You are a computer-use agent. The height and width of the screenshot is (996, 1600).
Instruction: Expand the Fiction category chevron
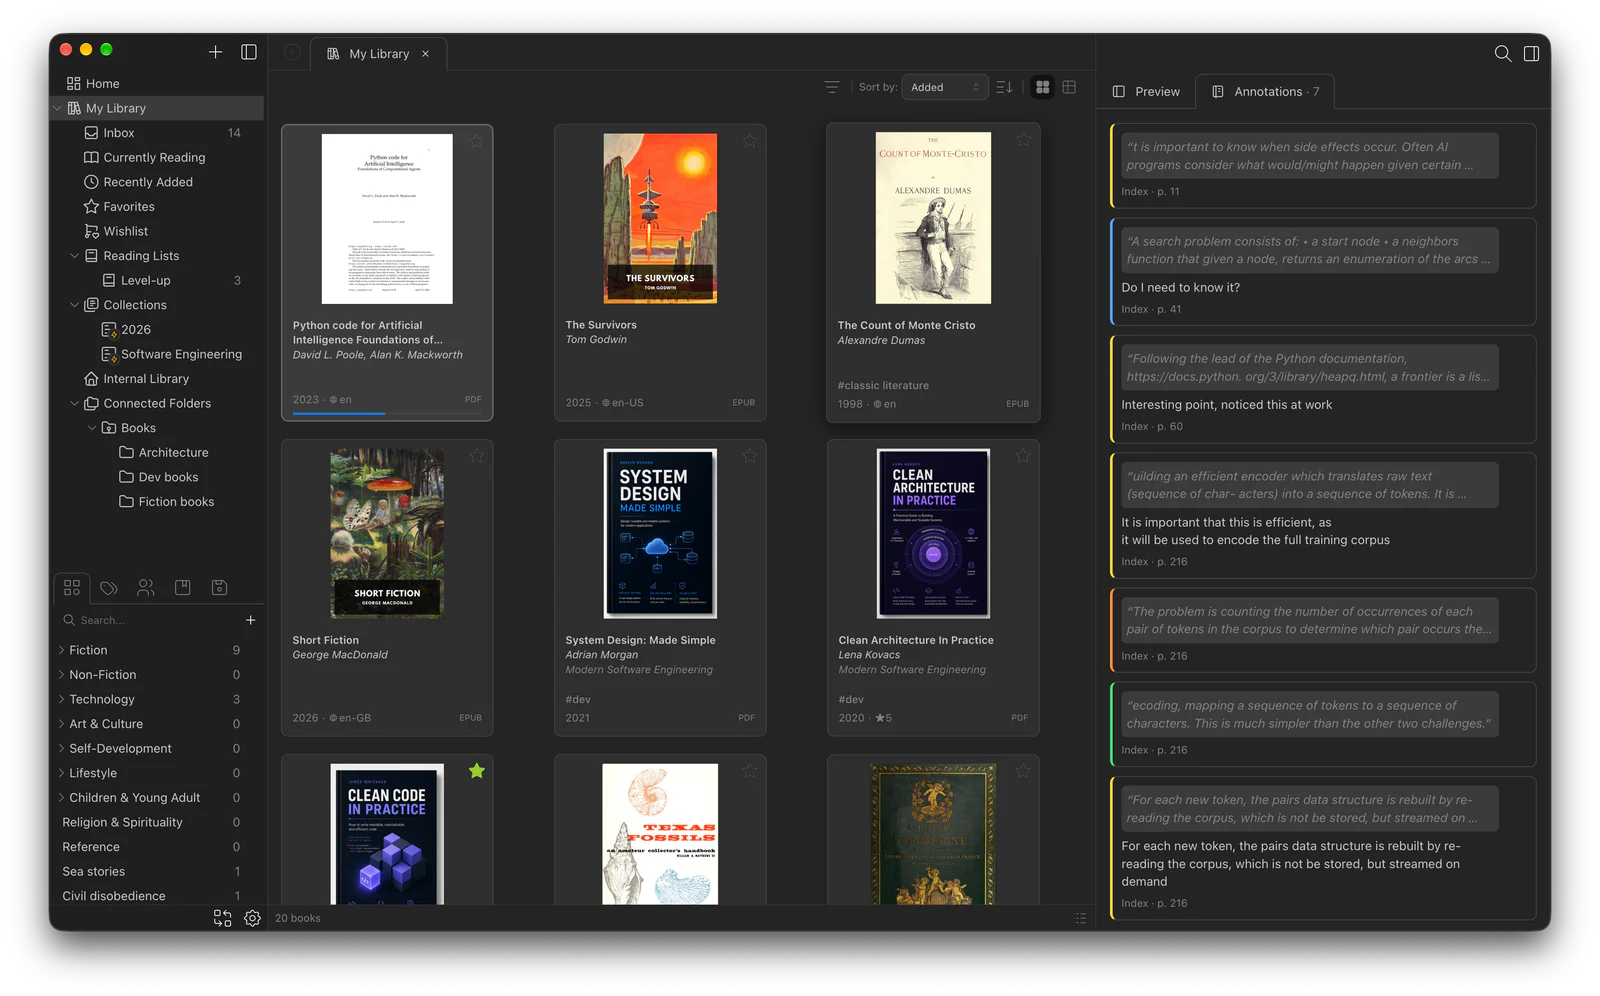coord(61,650)
